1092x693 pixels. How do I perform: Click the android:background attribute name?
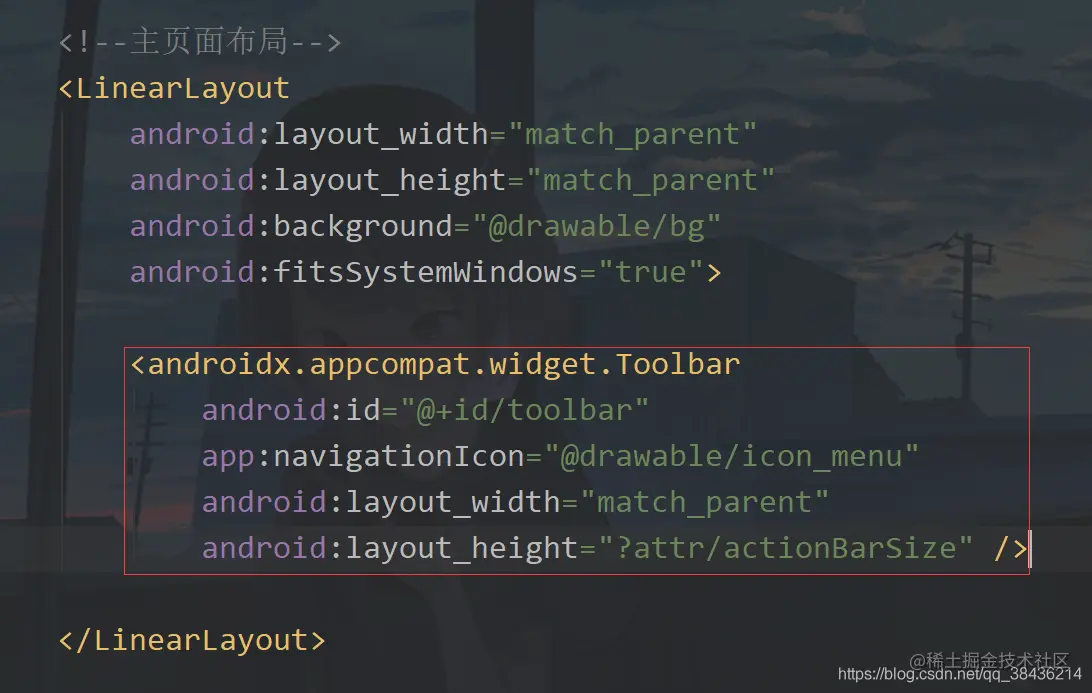coord(291,226)
